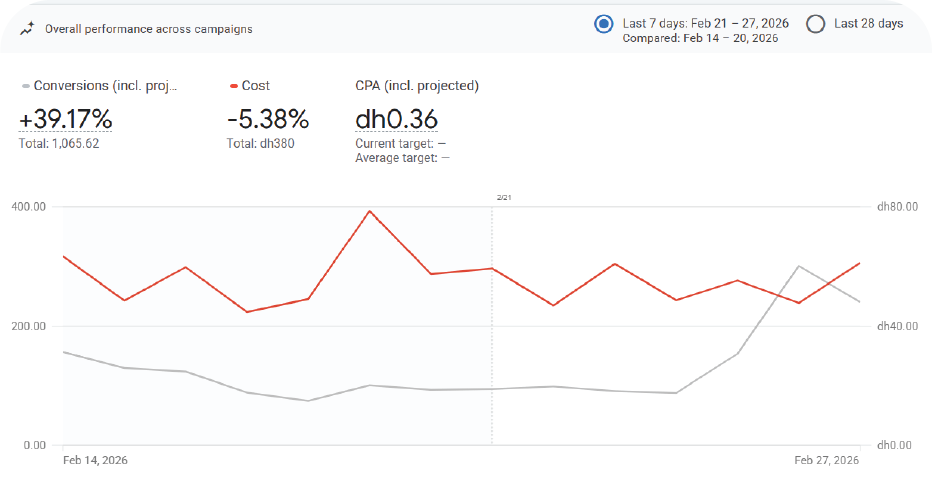The image size is (932, 486).
Task: Click the performance trend sparkle icon
Action: (x=26, y=28)
